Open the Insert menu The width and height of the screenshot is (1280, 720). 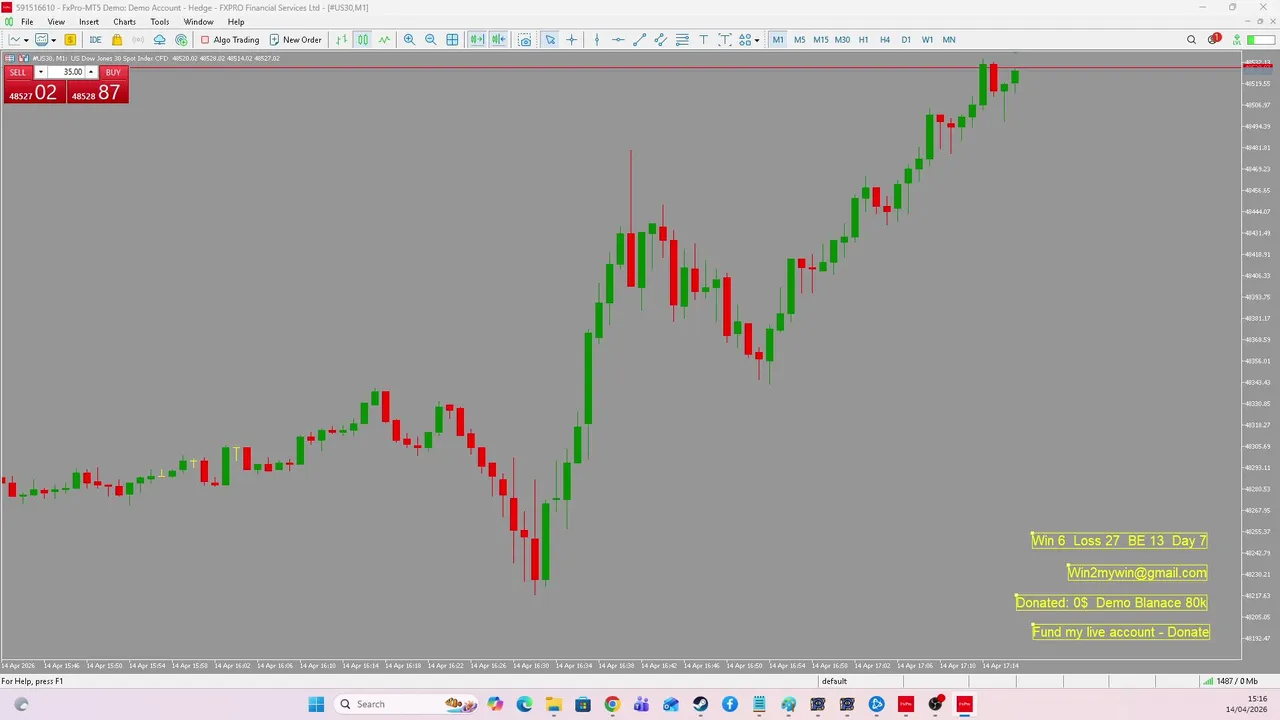point(89,22)
